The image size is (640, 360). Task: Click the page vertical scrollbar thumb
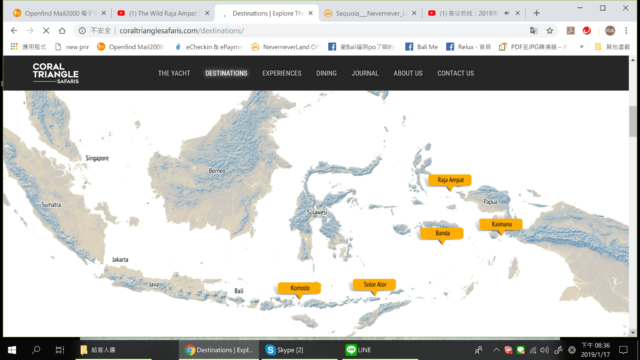pos(633,121)
